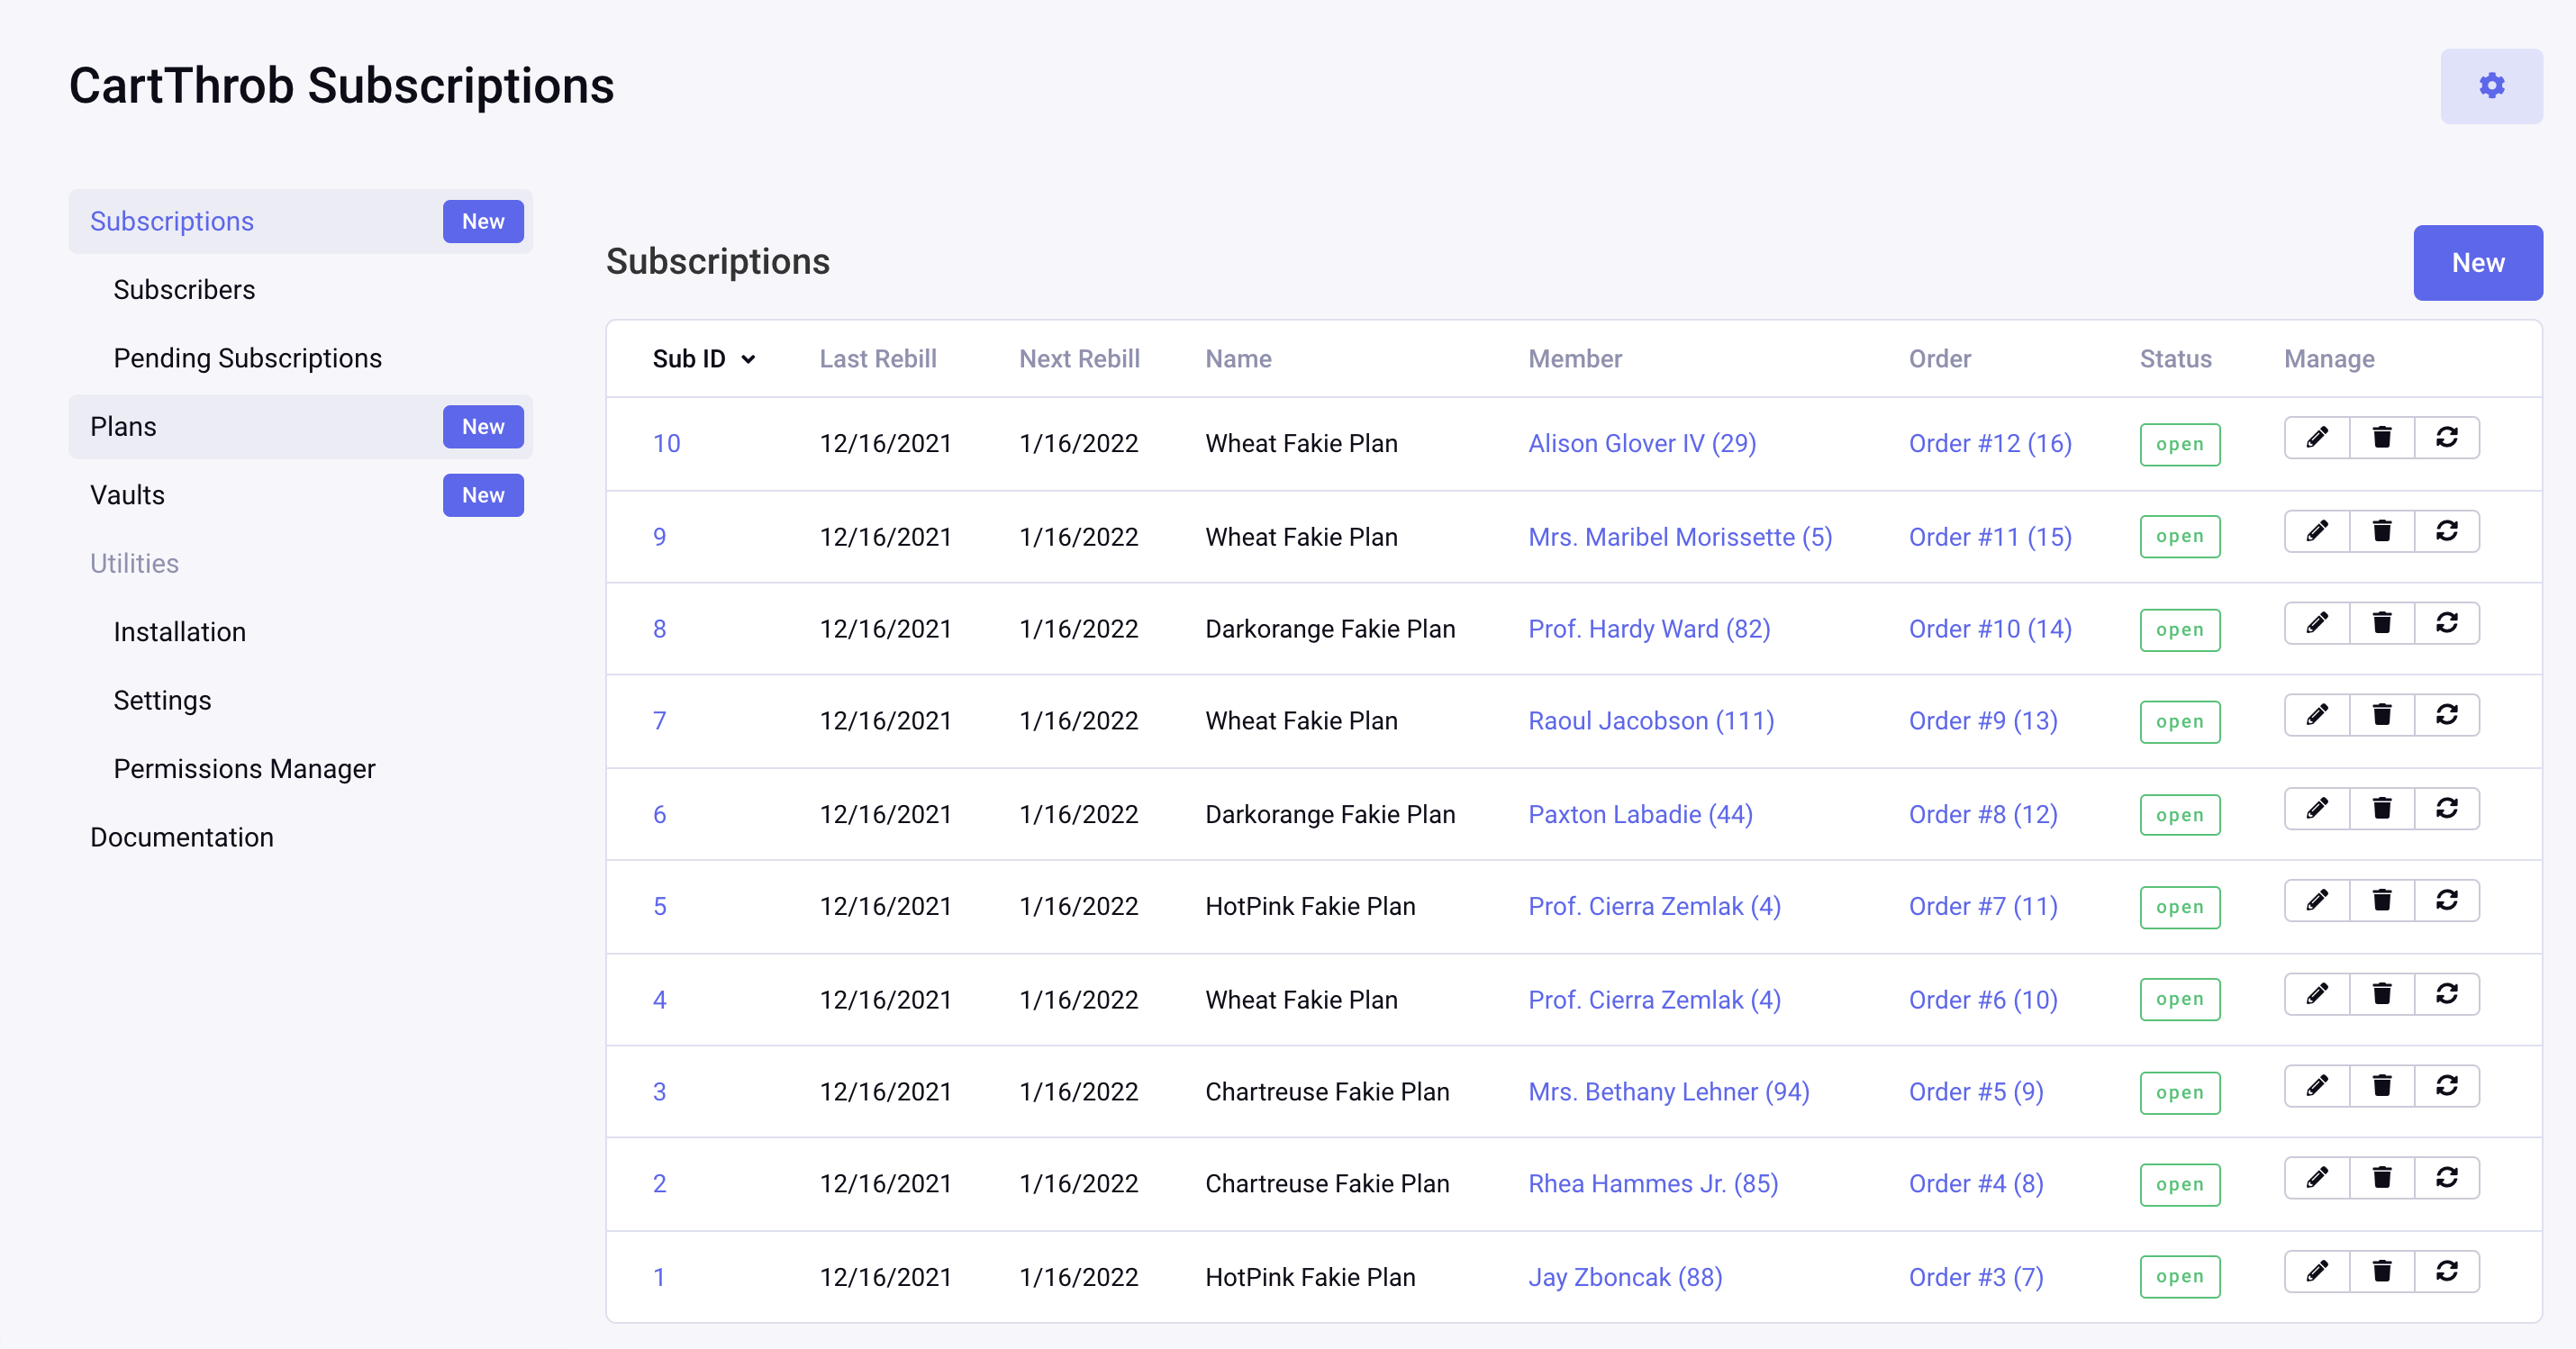
Task: Rebill subscription 4 with refresh icon
Action: (2447, 994)
